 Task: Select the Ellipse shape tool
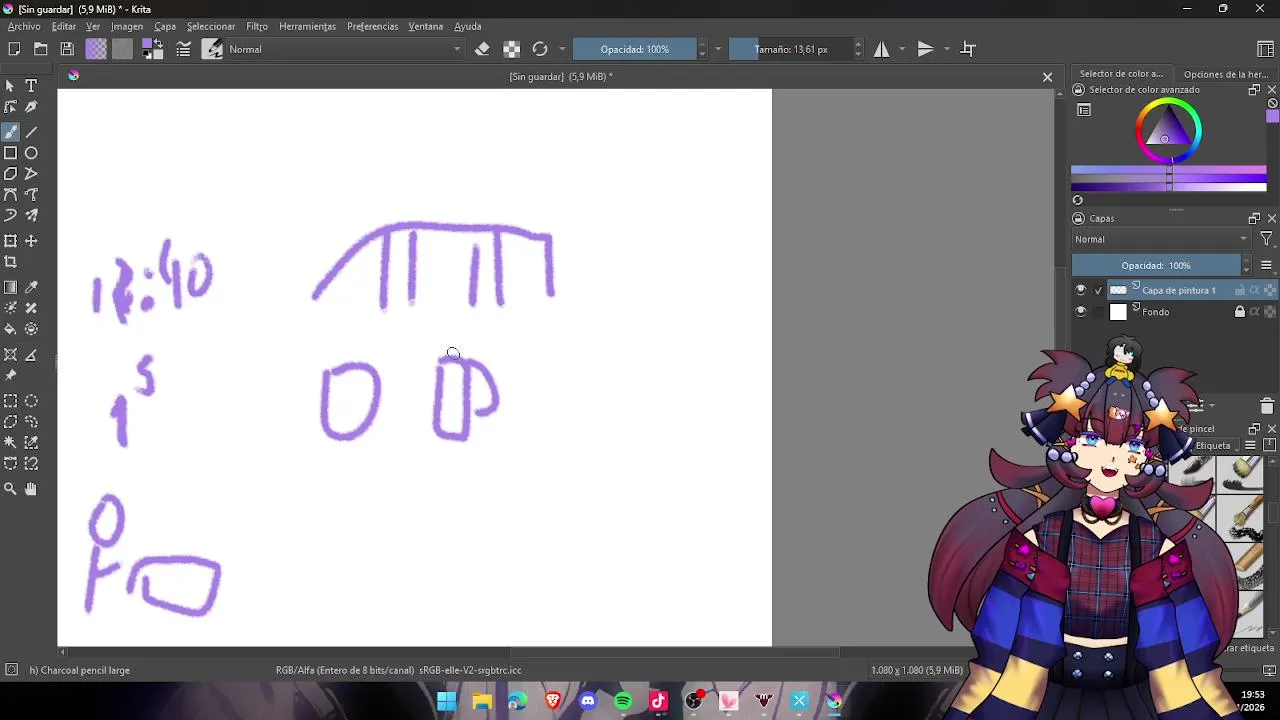pos(31,153)
